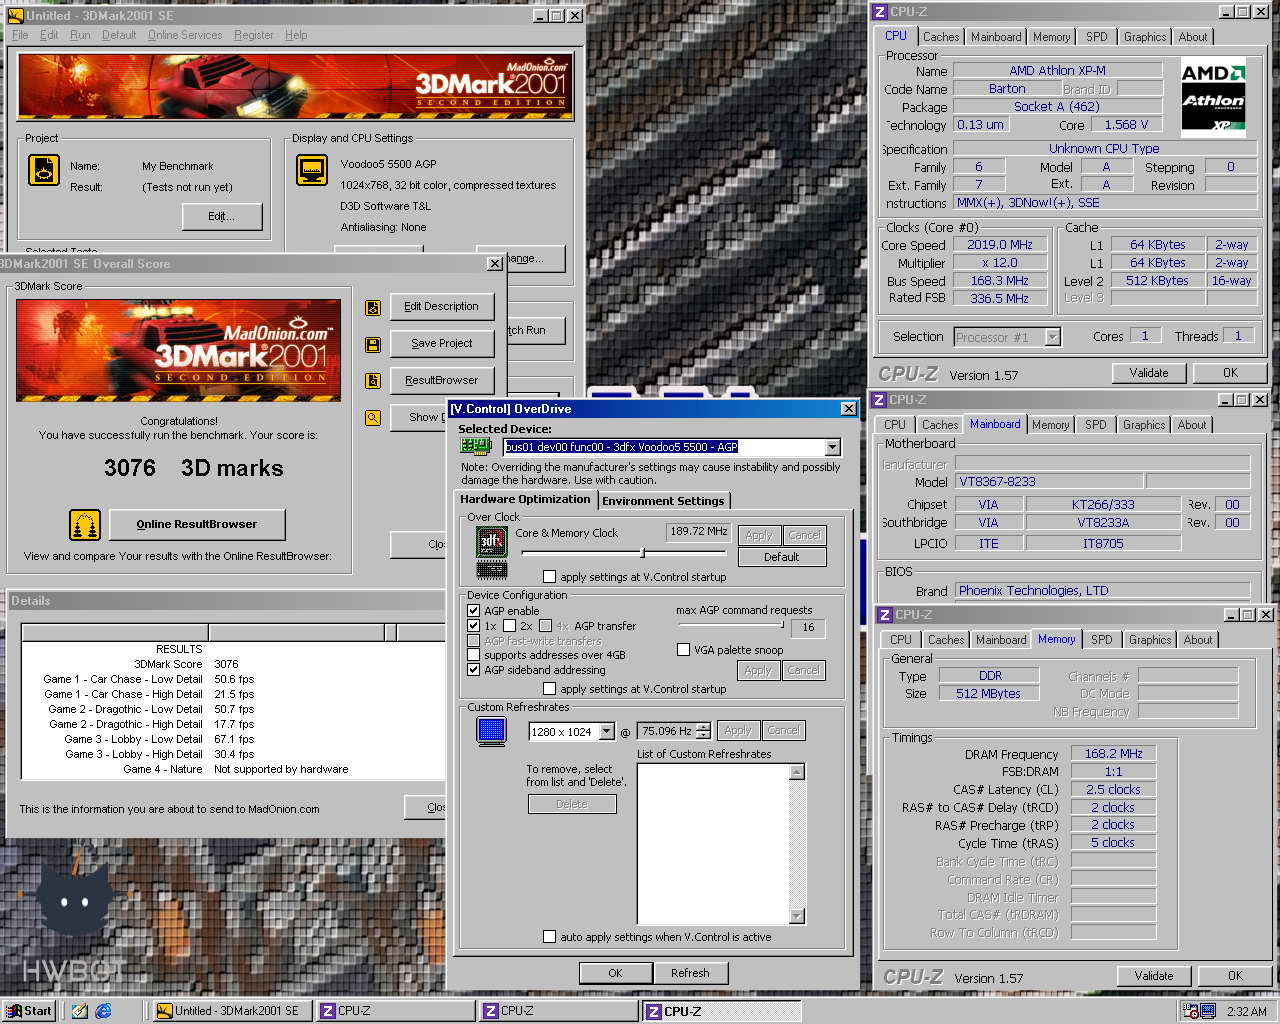Open the About tab in CPU-Z Mainboard window
Image resolution: width=1280 pixels, height=1024 pixels.
[1192, 425]
